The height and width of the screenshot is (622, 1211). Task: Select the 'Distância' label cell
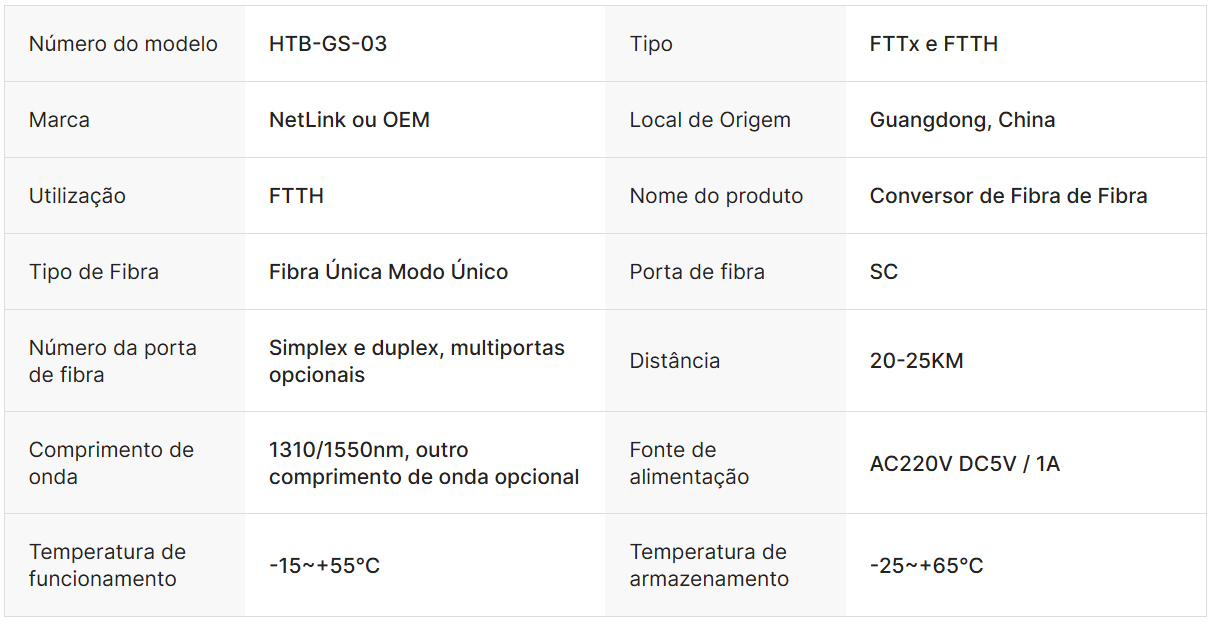pyautogui.click(x=675, y=361)
